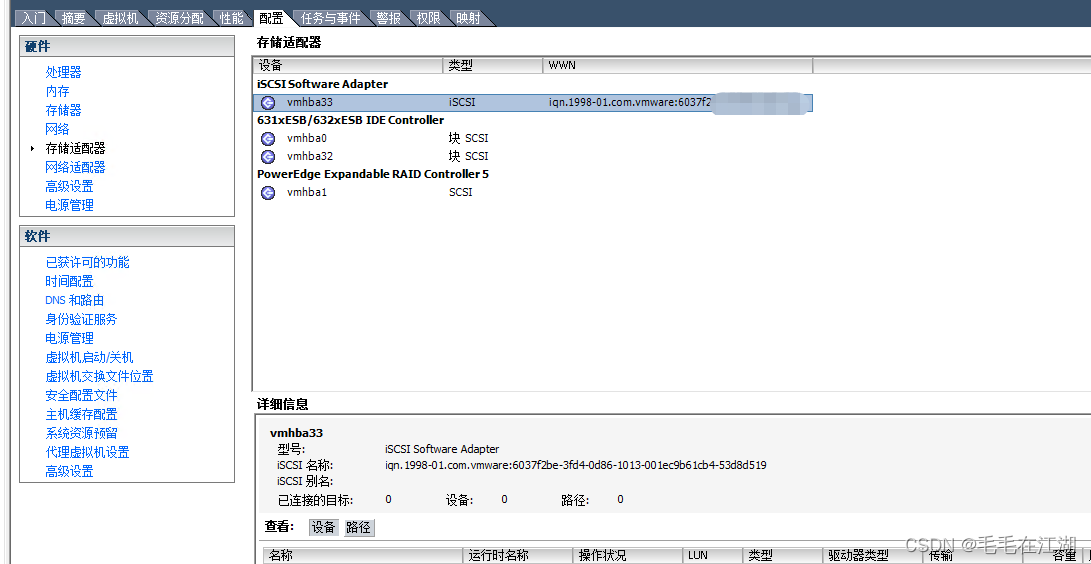This screenshot has width=1091, height=564.
Task: Sort adapters by WWN column header
Action: tap(677, 65)
